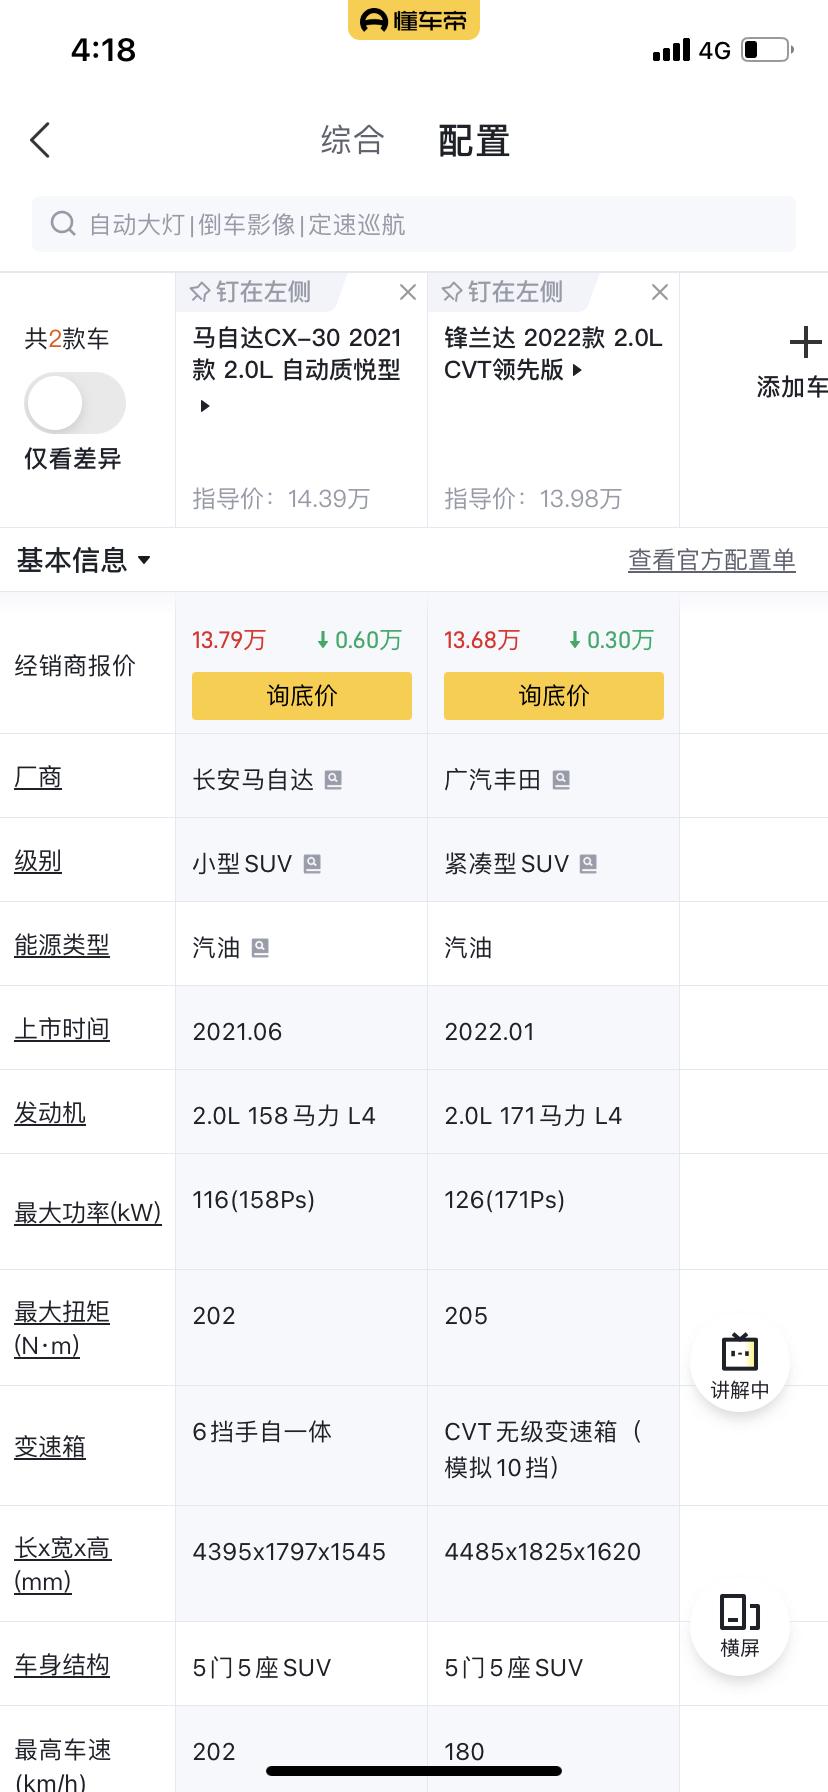The height and width of the screenshot is (1792, 828).
Task: Focus the config search input field
Action: point(414,224)
